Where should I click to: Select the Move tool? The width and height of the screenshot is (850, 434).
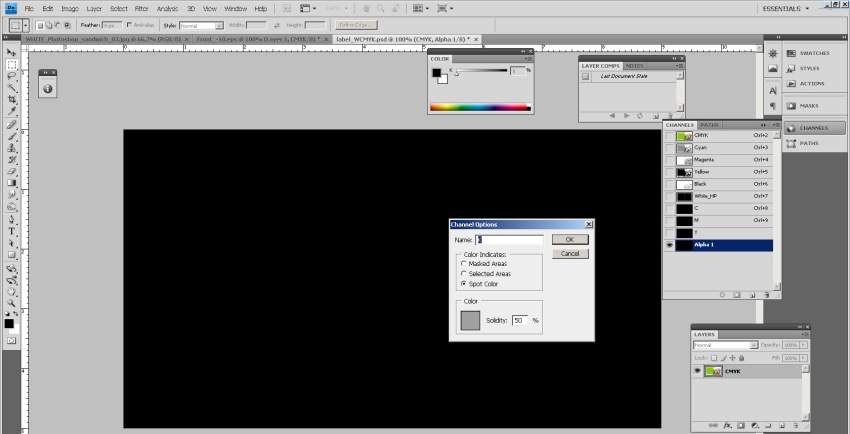pos(11,53)
